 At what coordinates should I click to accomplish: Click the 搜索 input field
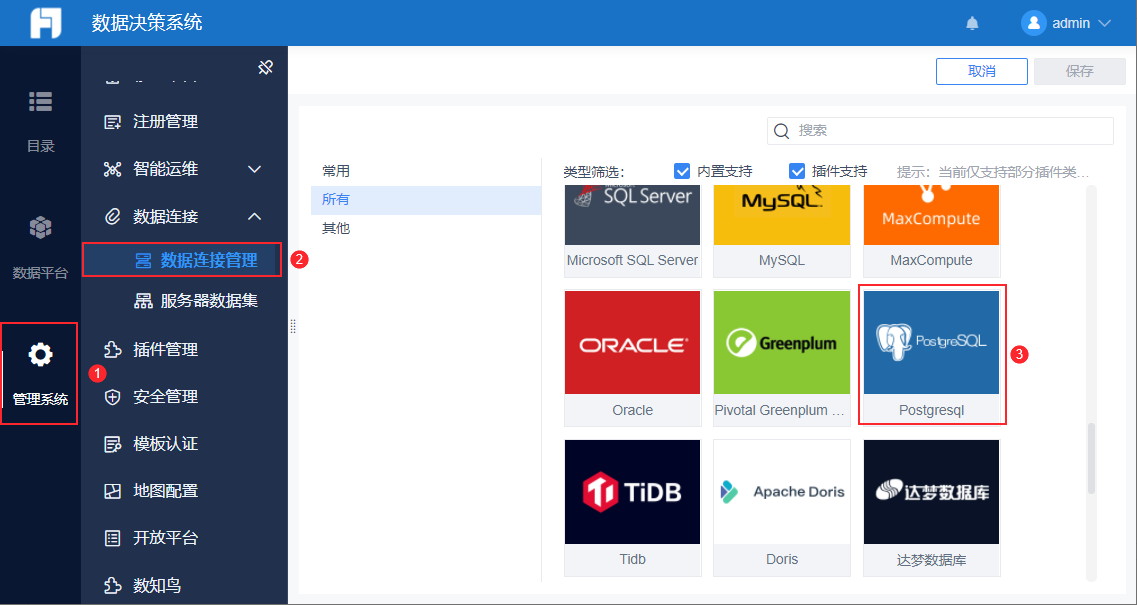click(x=940, y=131)
